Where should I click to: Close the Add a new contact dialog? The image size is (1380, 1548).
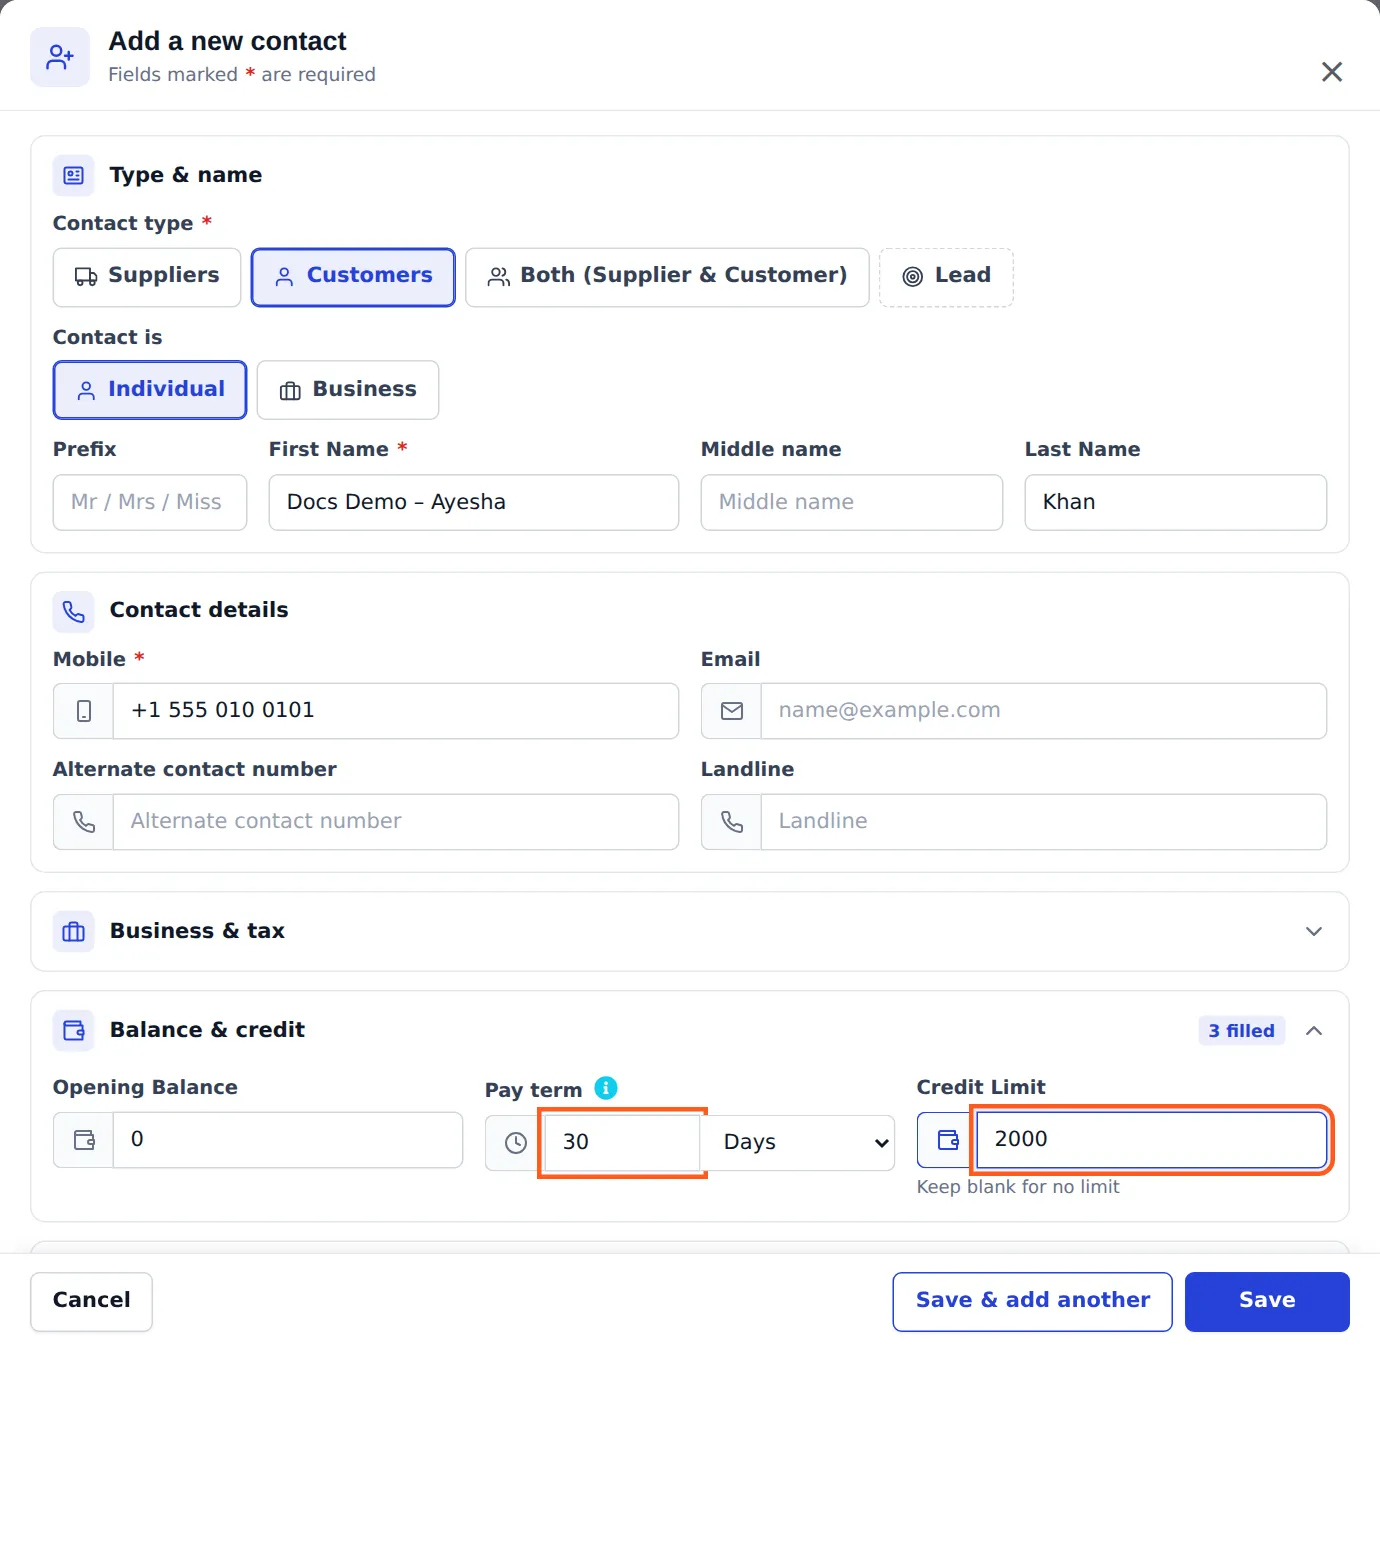[1331, 72]
